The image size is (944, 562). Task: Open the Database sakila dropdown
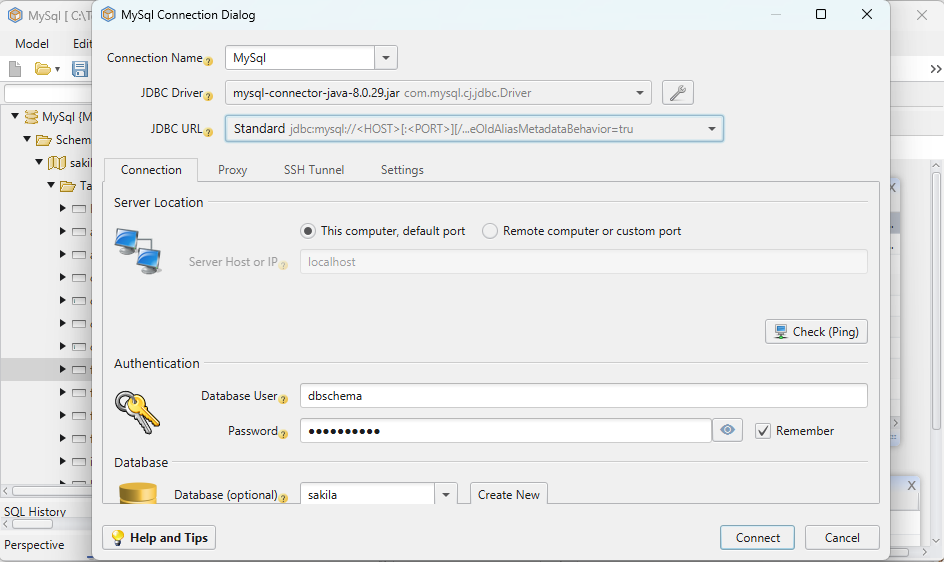pos(445,494)
